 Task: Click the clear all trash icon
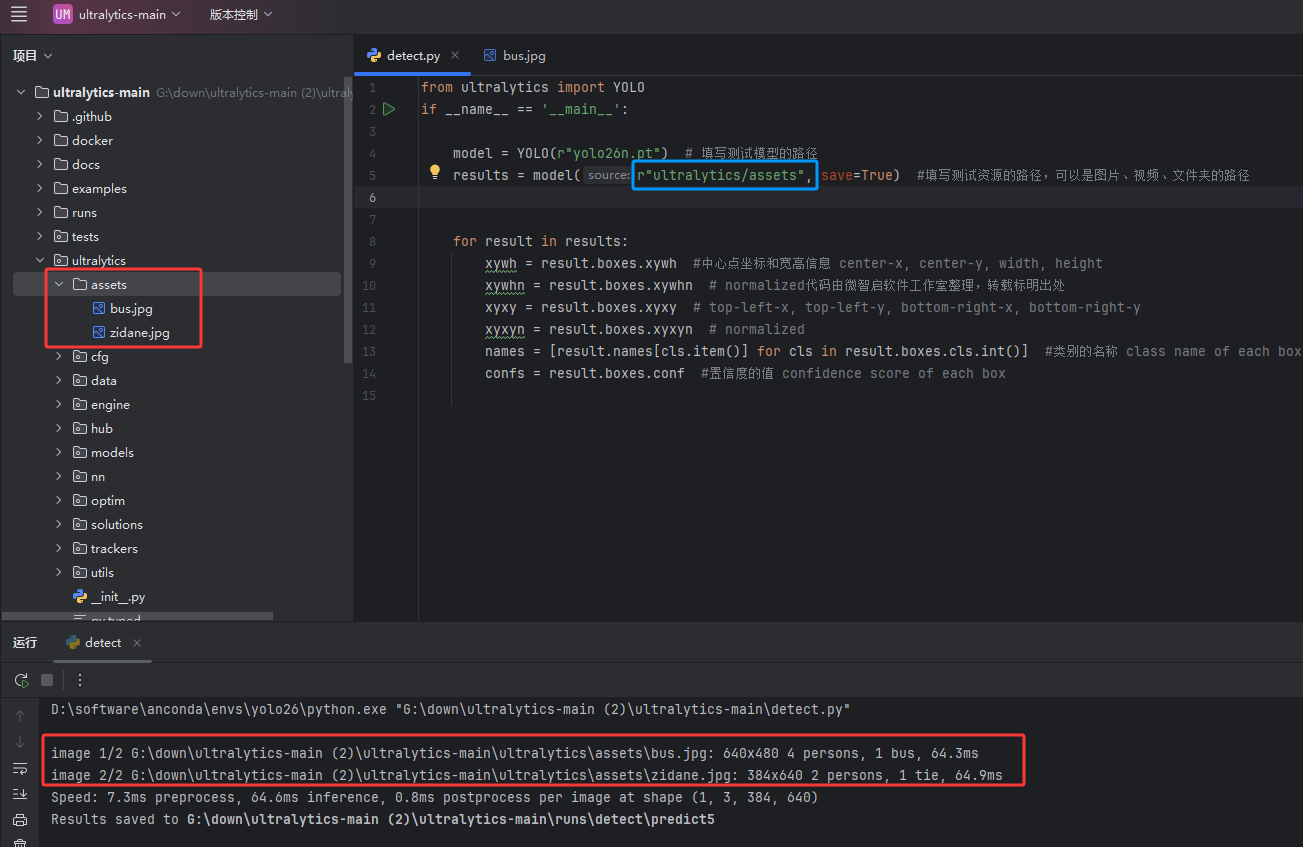(20, 842)
